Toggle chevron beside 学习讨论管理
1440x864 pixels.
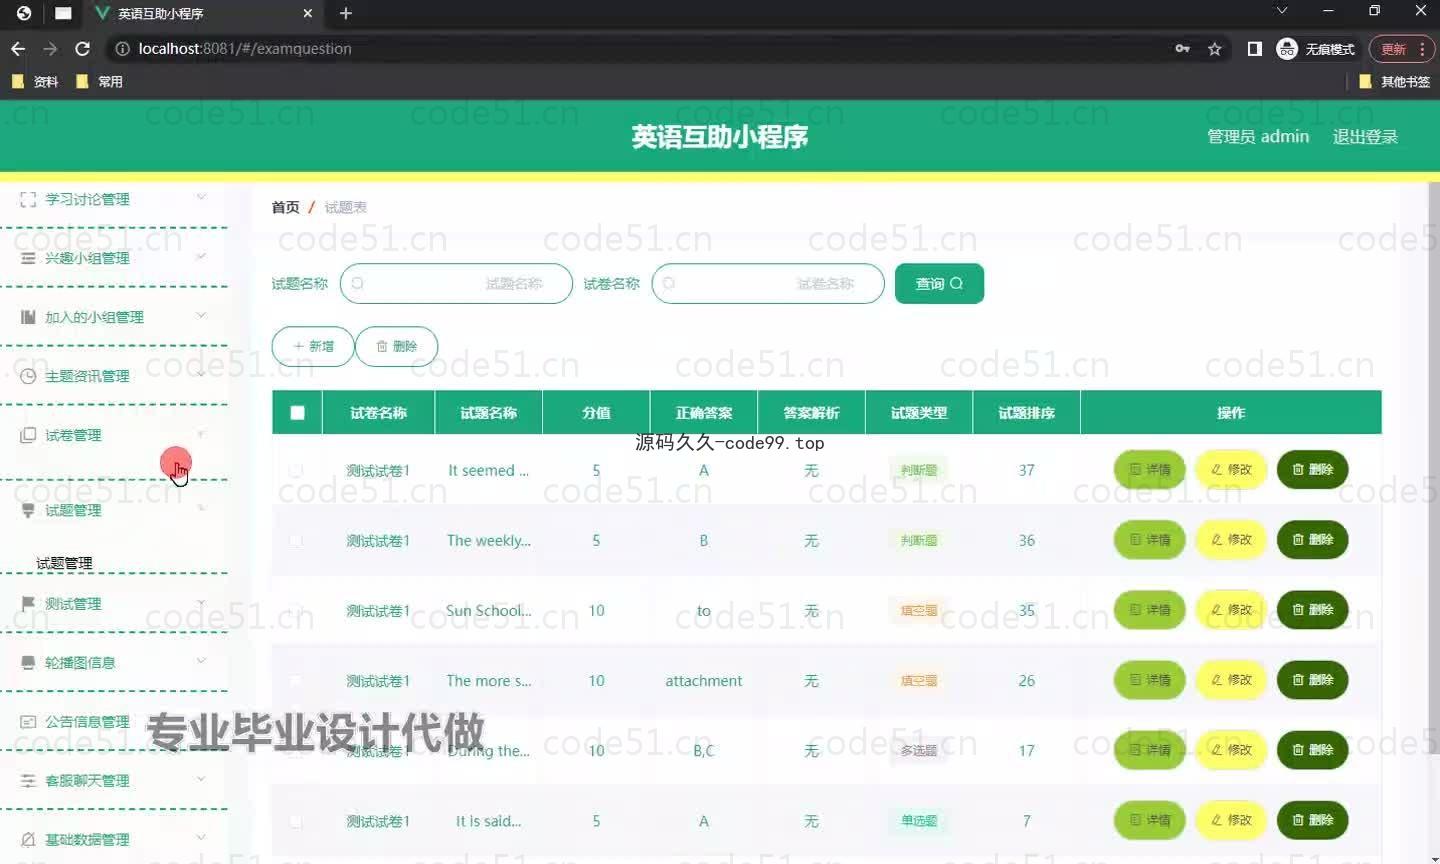coord(201,197)
